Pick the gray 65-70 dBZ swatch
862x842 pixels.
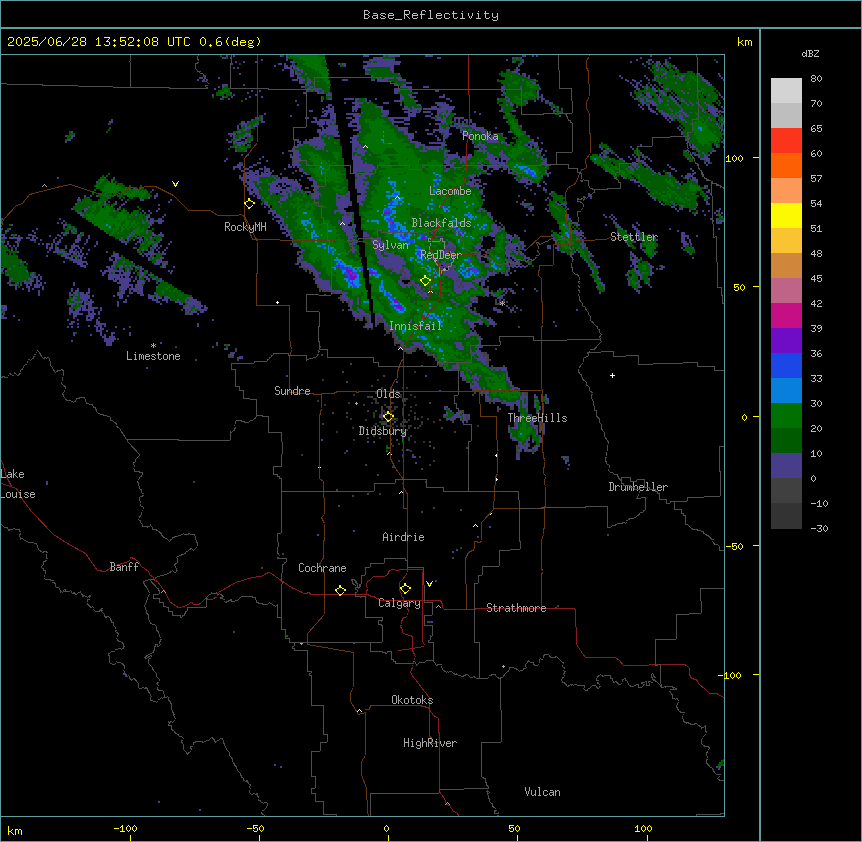tap(786, 115)
